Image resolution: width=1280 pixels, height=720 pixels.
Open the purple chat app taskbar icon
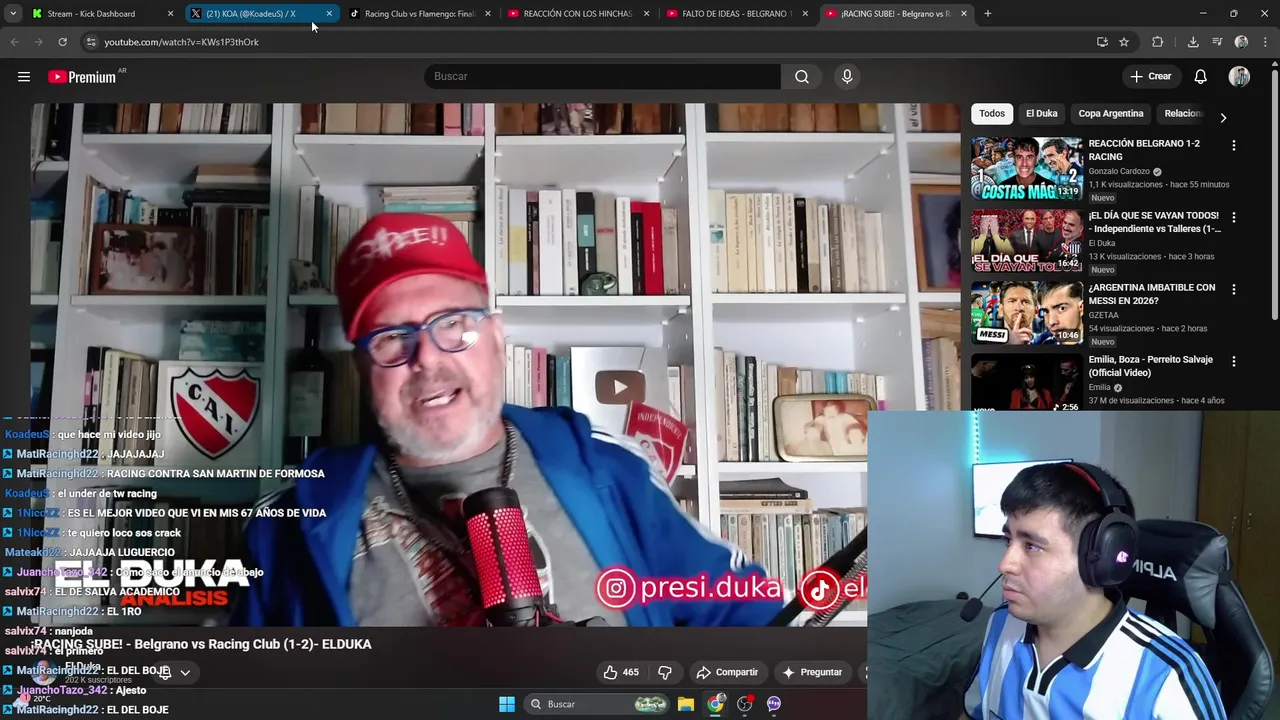[774, 704]
